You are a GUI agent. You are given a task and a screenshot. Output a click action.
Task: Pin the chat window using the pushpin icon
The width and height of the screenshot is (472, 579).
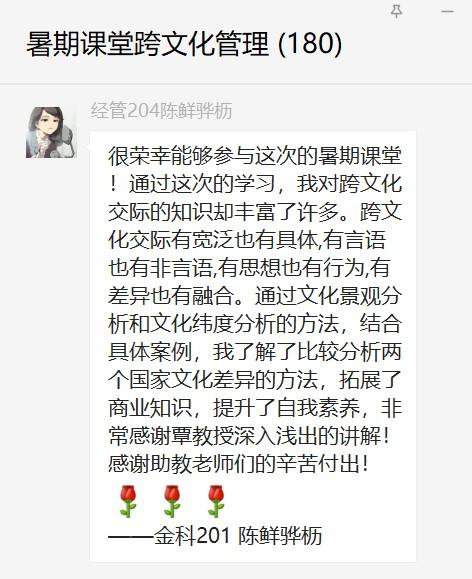397,11
